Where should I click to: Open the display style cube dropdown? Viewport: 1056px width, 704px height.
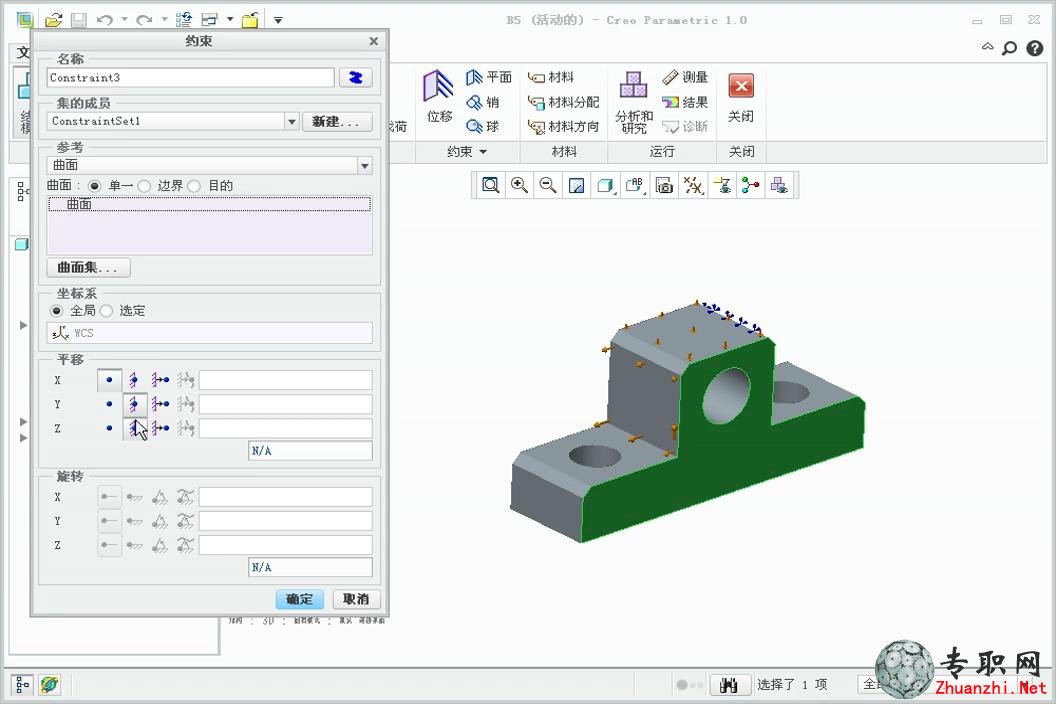coord(605,185)
